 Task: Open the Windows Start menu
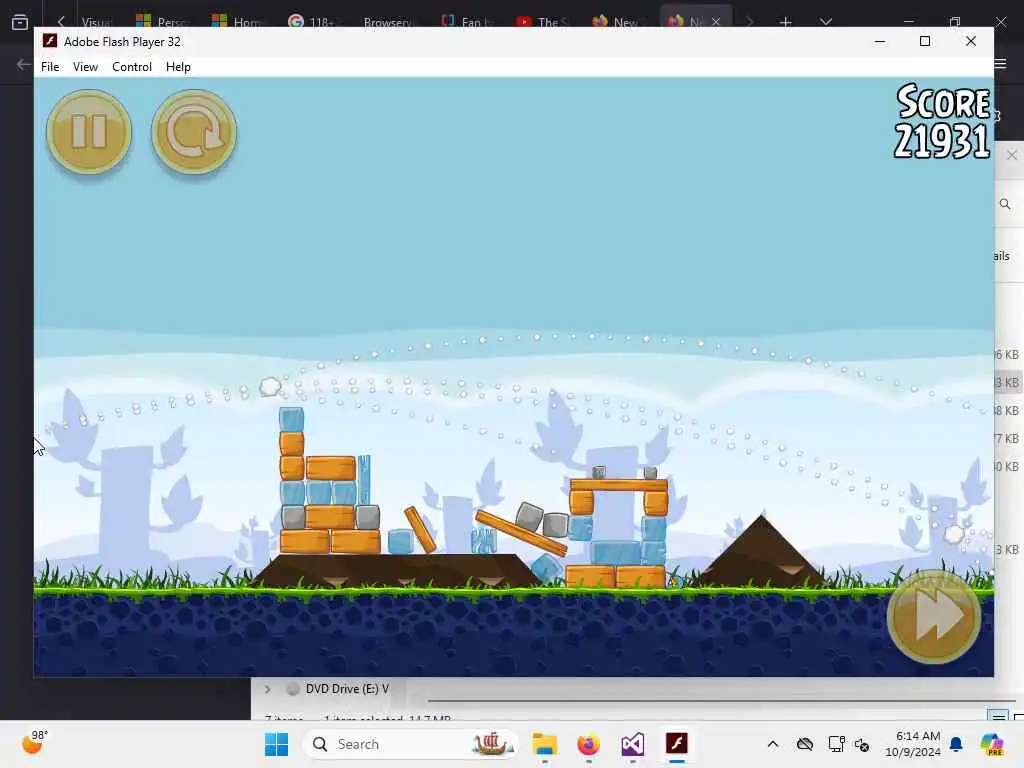[x=276, y=744]
